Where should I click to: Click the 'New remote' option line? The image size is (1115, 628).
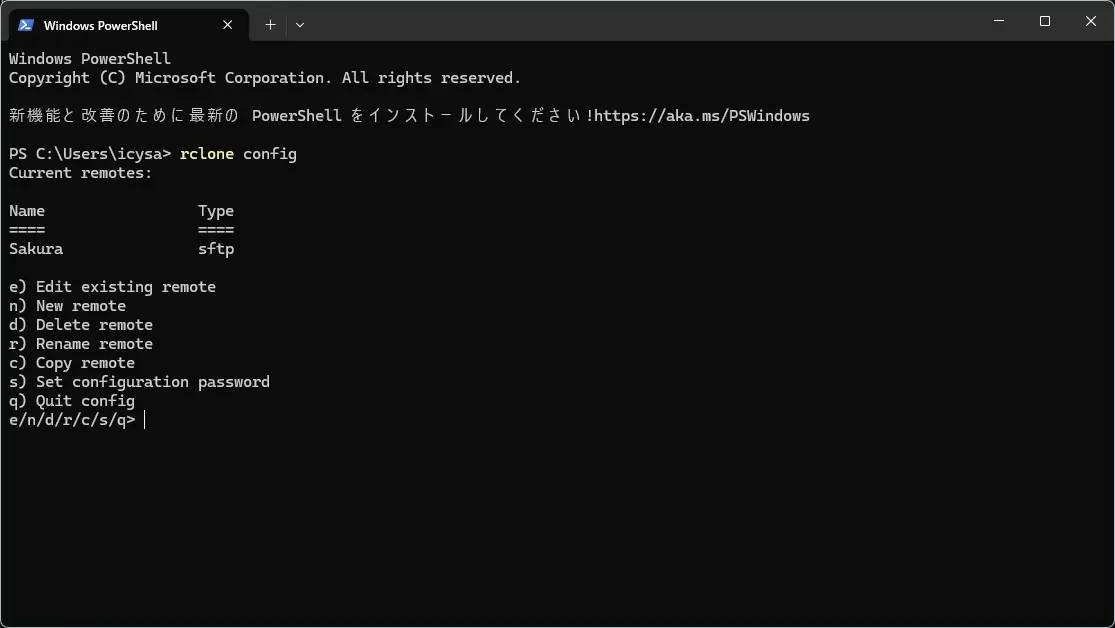point(68,306)
